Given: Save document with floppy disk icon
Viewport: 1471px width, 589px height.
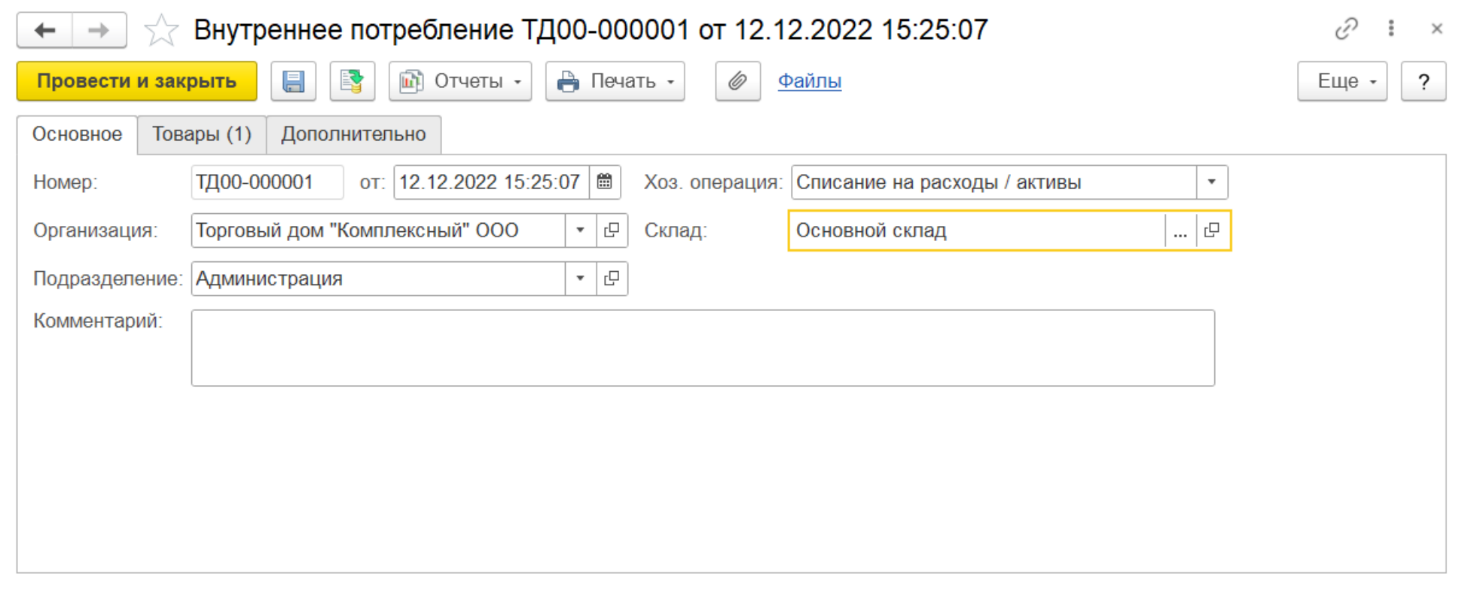Looking at the screenshot, I should 293,82.
